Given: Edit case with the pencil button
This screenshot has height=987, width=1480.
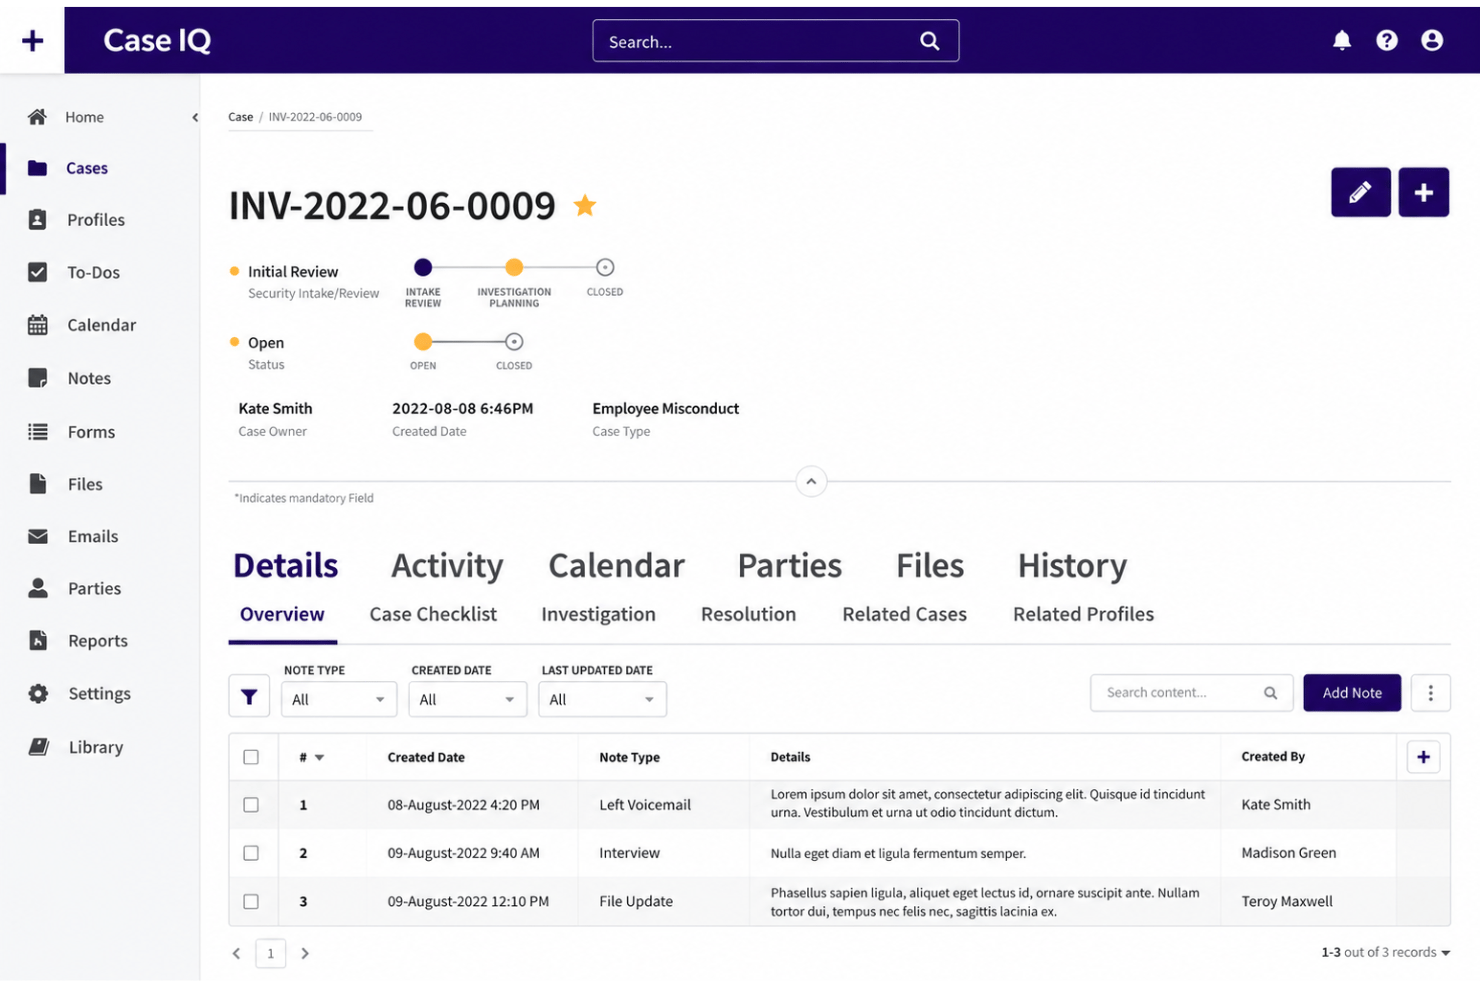Looking at the screenshot, I should pyautogui.click(x=1361, y=192).
